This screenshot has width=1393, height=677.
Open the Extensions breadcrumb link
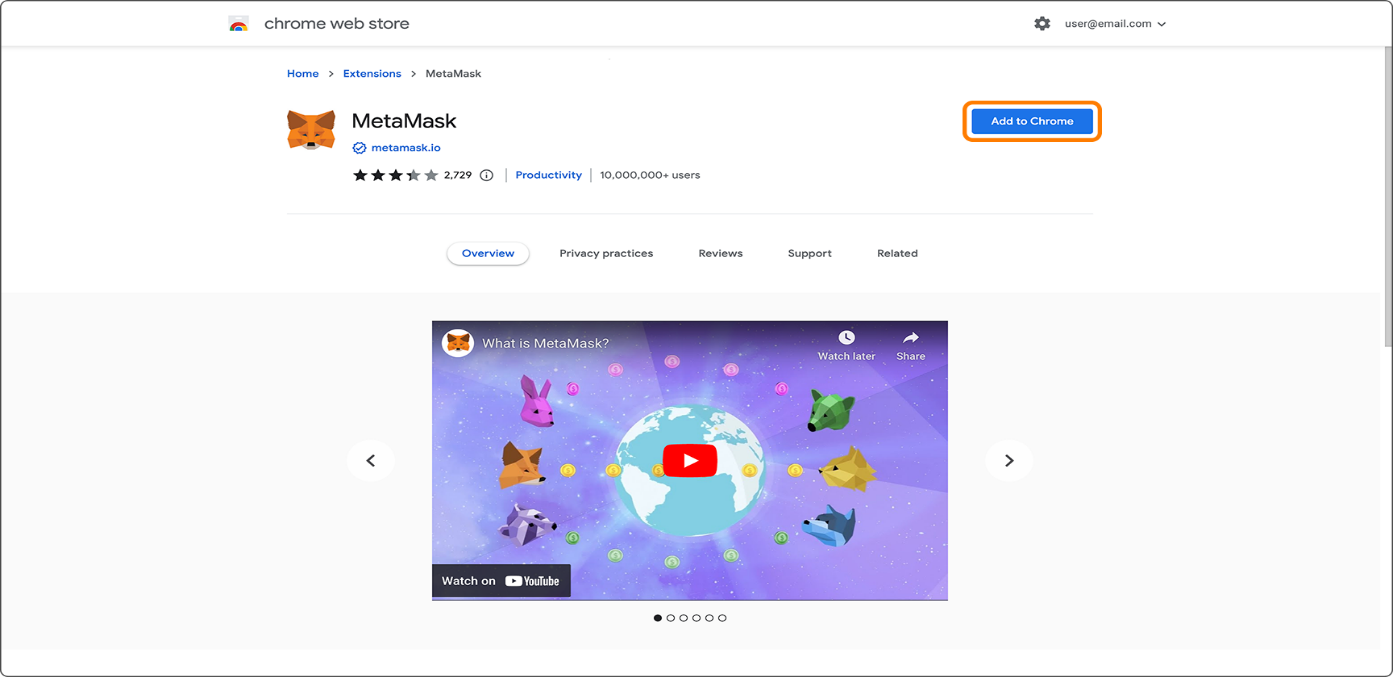pos(372,74)
